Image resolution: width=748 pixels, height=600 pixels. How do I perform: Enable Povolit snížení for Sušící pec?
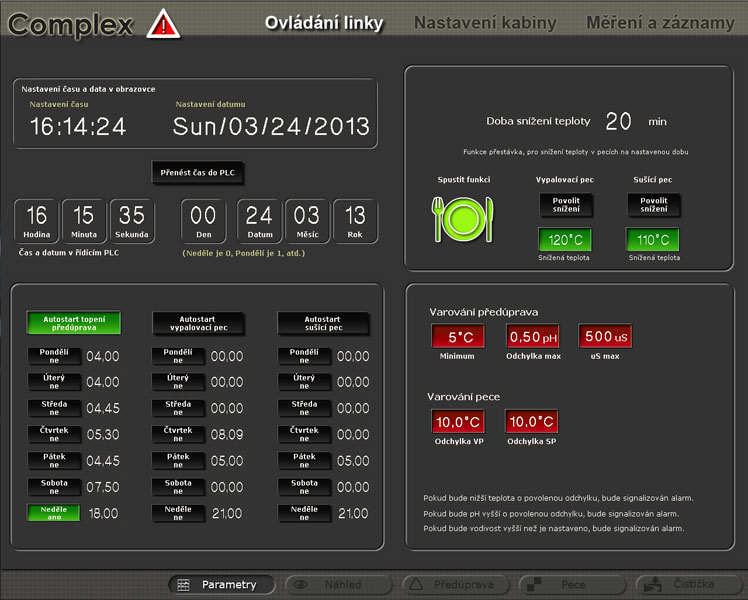click(654, 205)
